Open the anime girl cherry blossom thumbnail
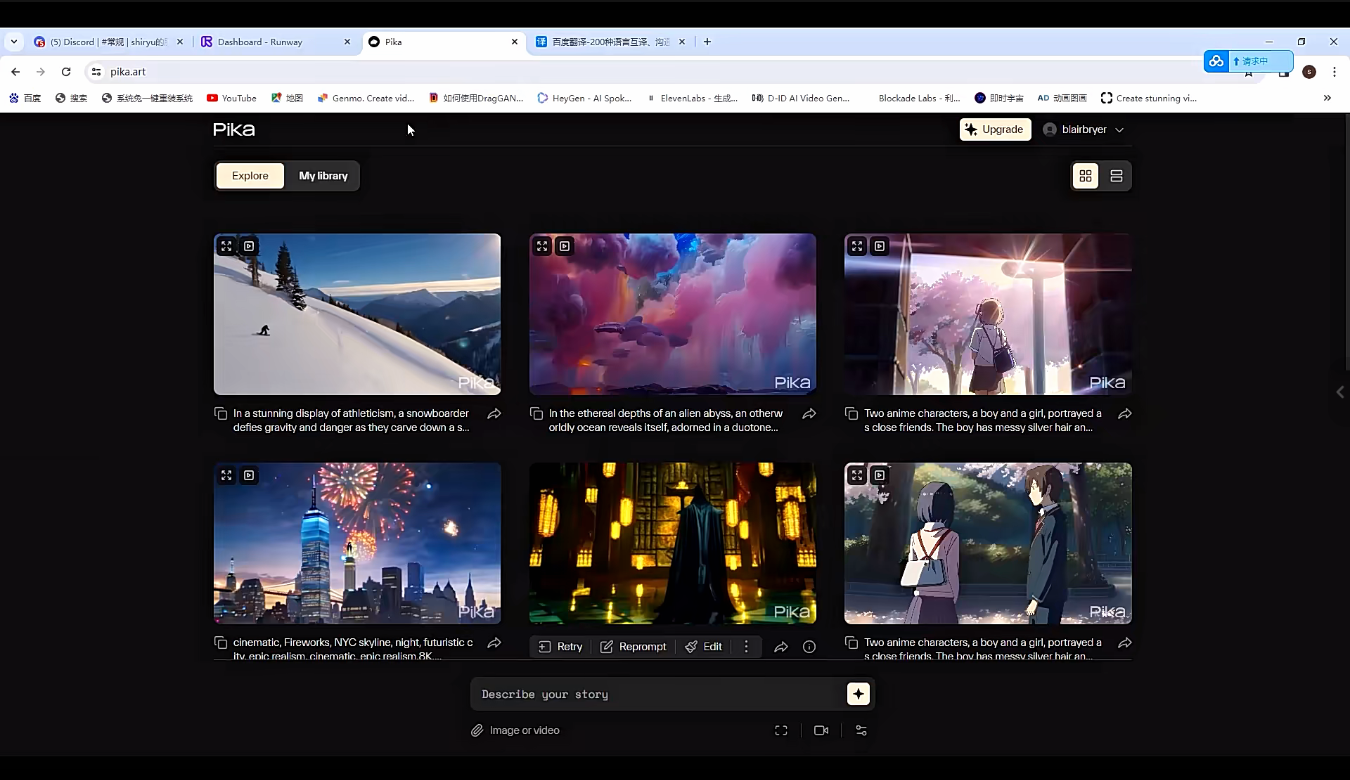 (x=988, y=315)
